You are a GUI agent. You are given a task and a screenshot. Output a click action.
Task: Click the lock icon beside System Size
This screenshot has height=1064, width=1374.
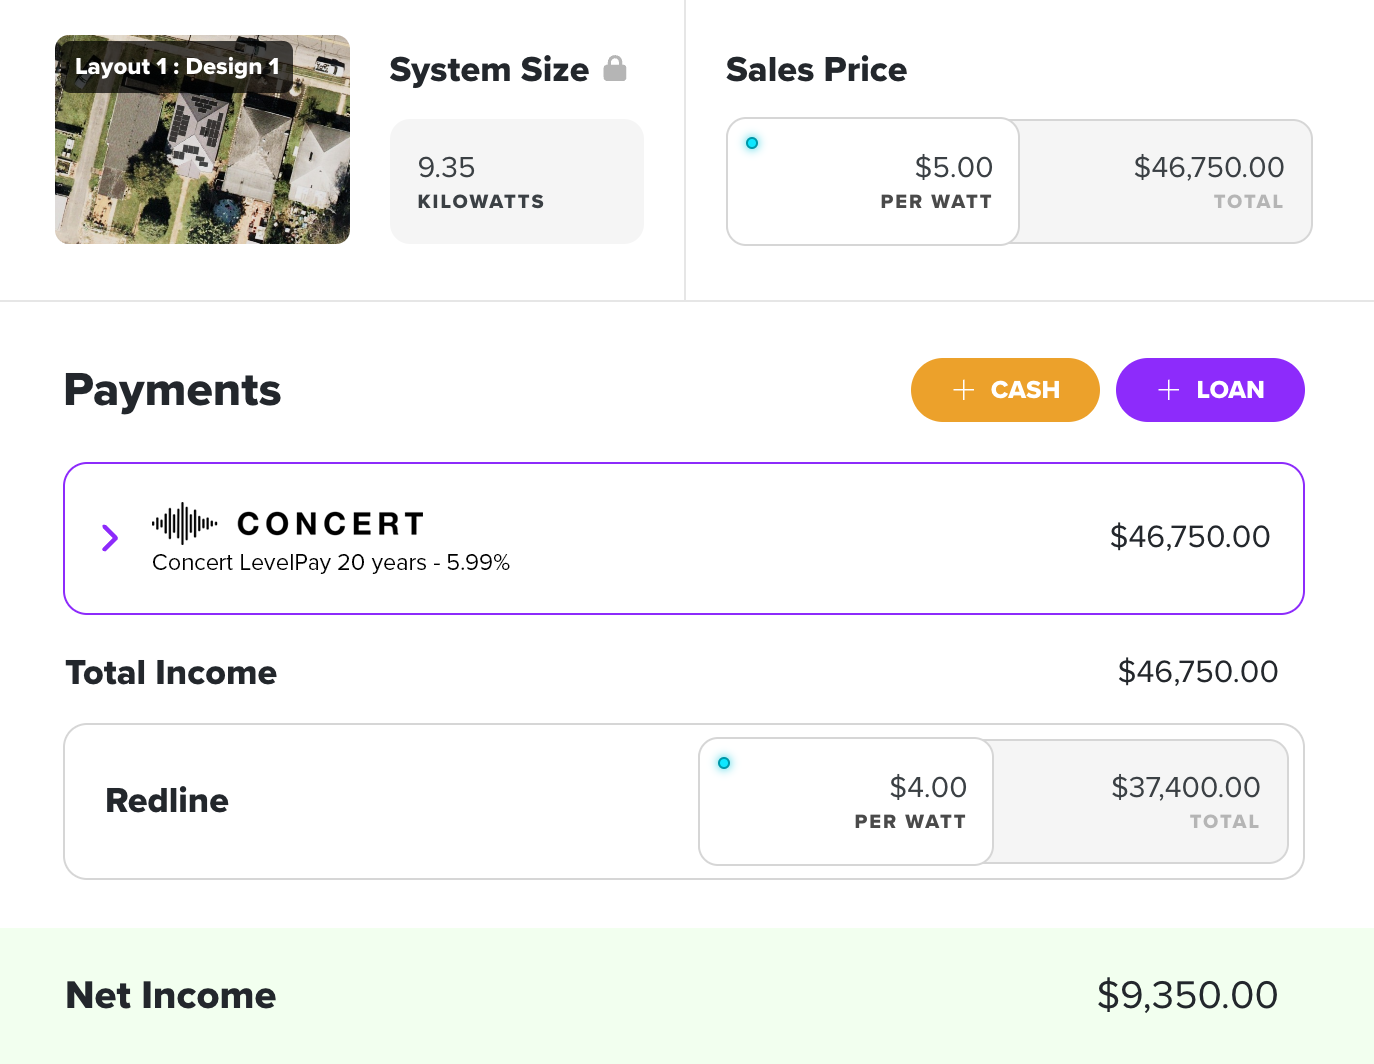coord(615,68)
